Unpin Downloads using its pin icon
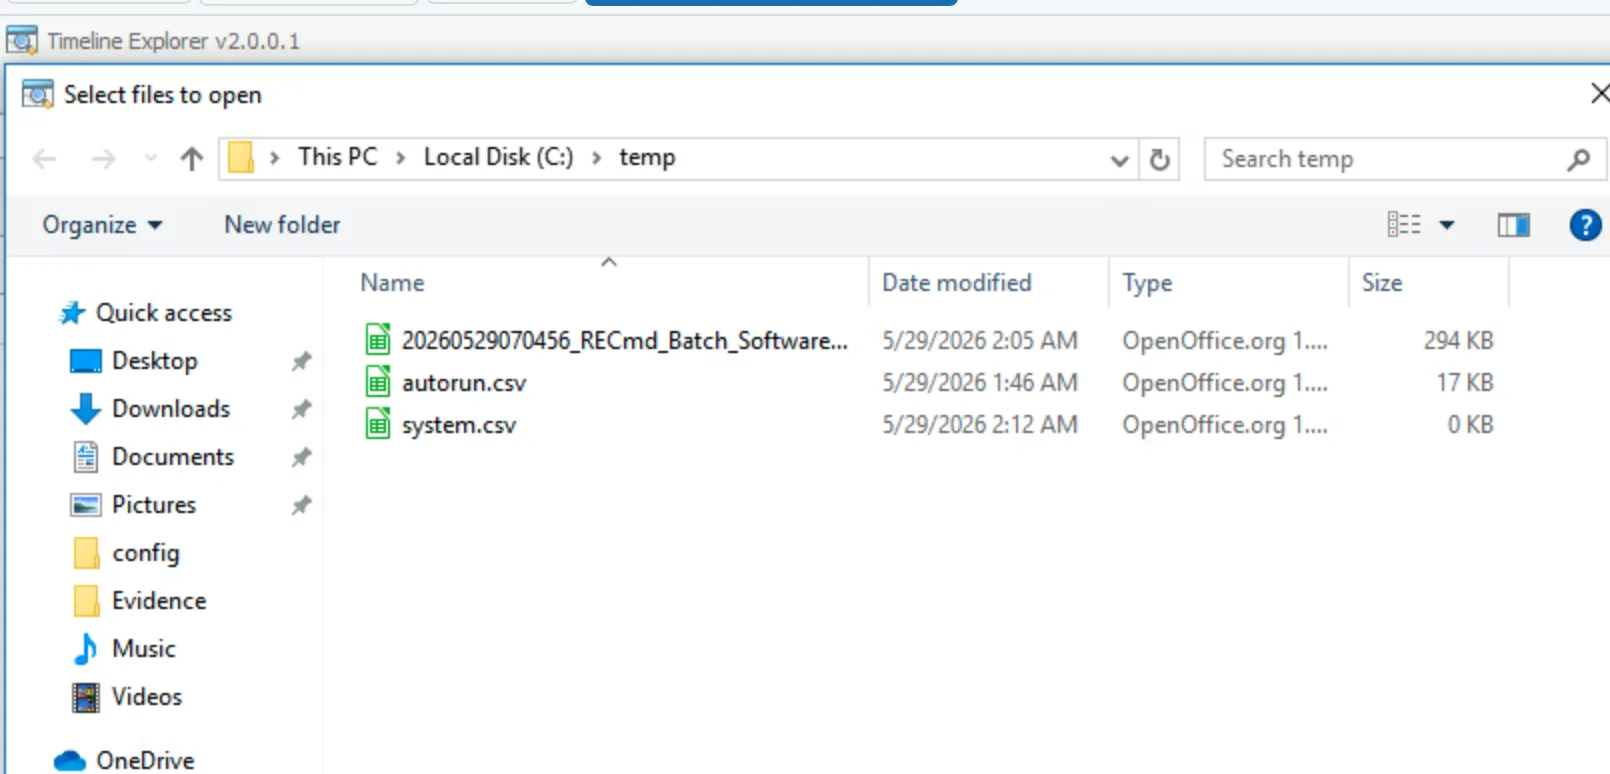Viewport: 1610px width, 774px height. [x=301, y=409]
